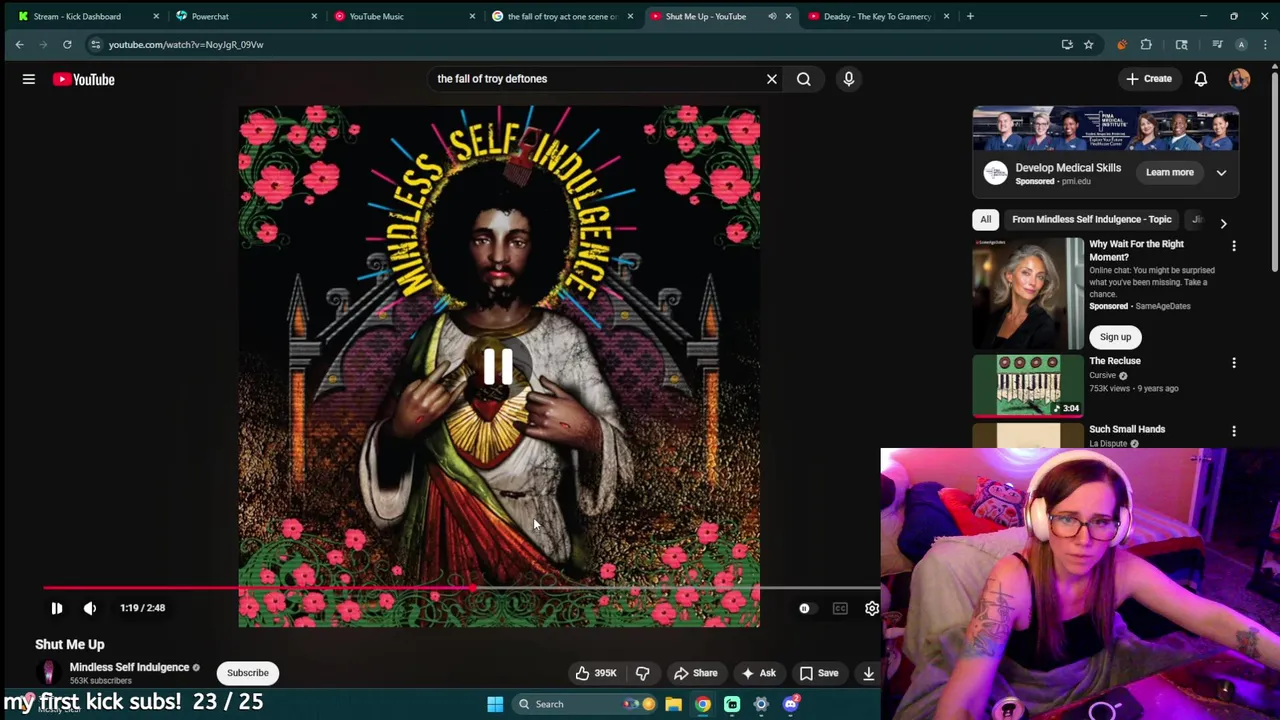Start voice search with the microphone icon

(x=849, y=79)
